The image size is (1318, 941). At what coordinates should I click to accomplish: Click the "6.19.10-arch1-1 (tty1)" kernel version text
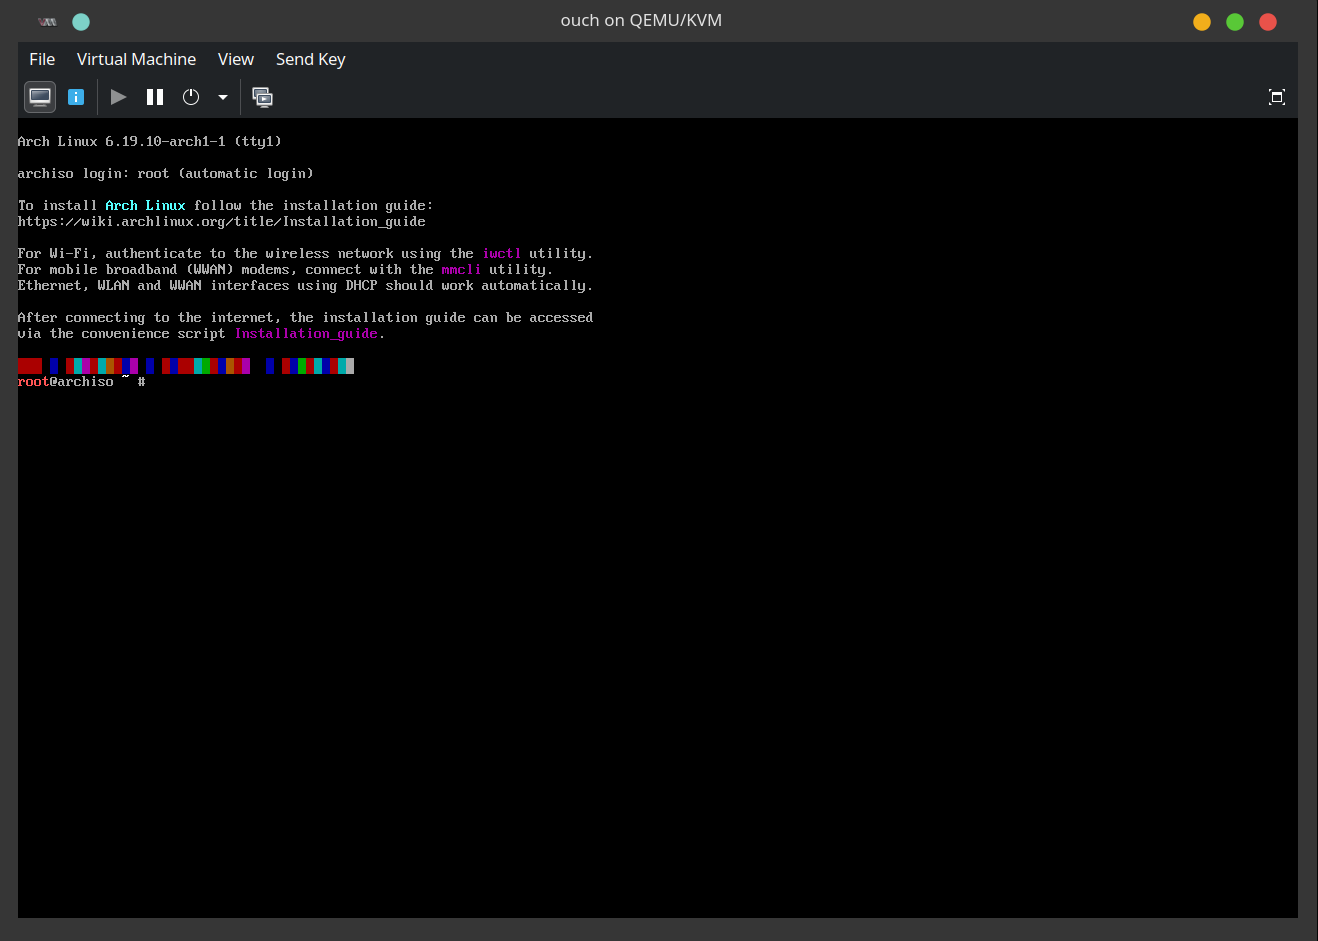pyautogui.click(x=194, y=142)
